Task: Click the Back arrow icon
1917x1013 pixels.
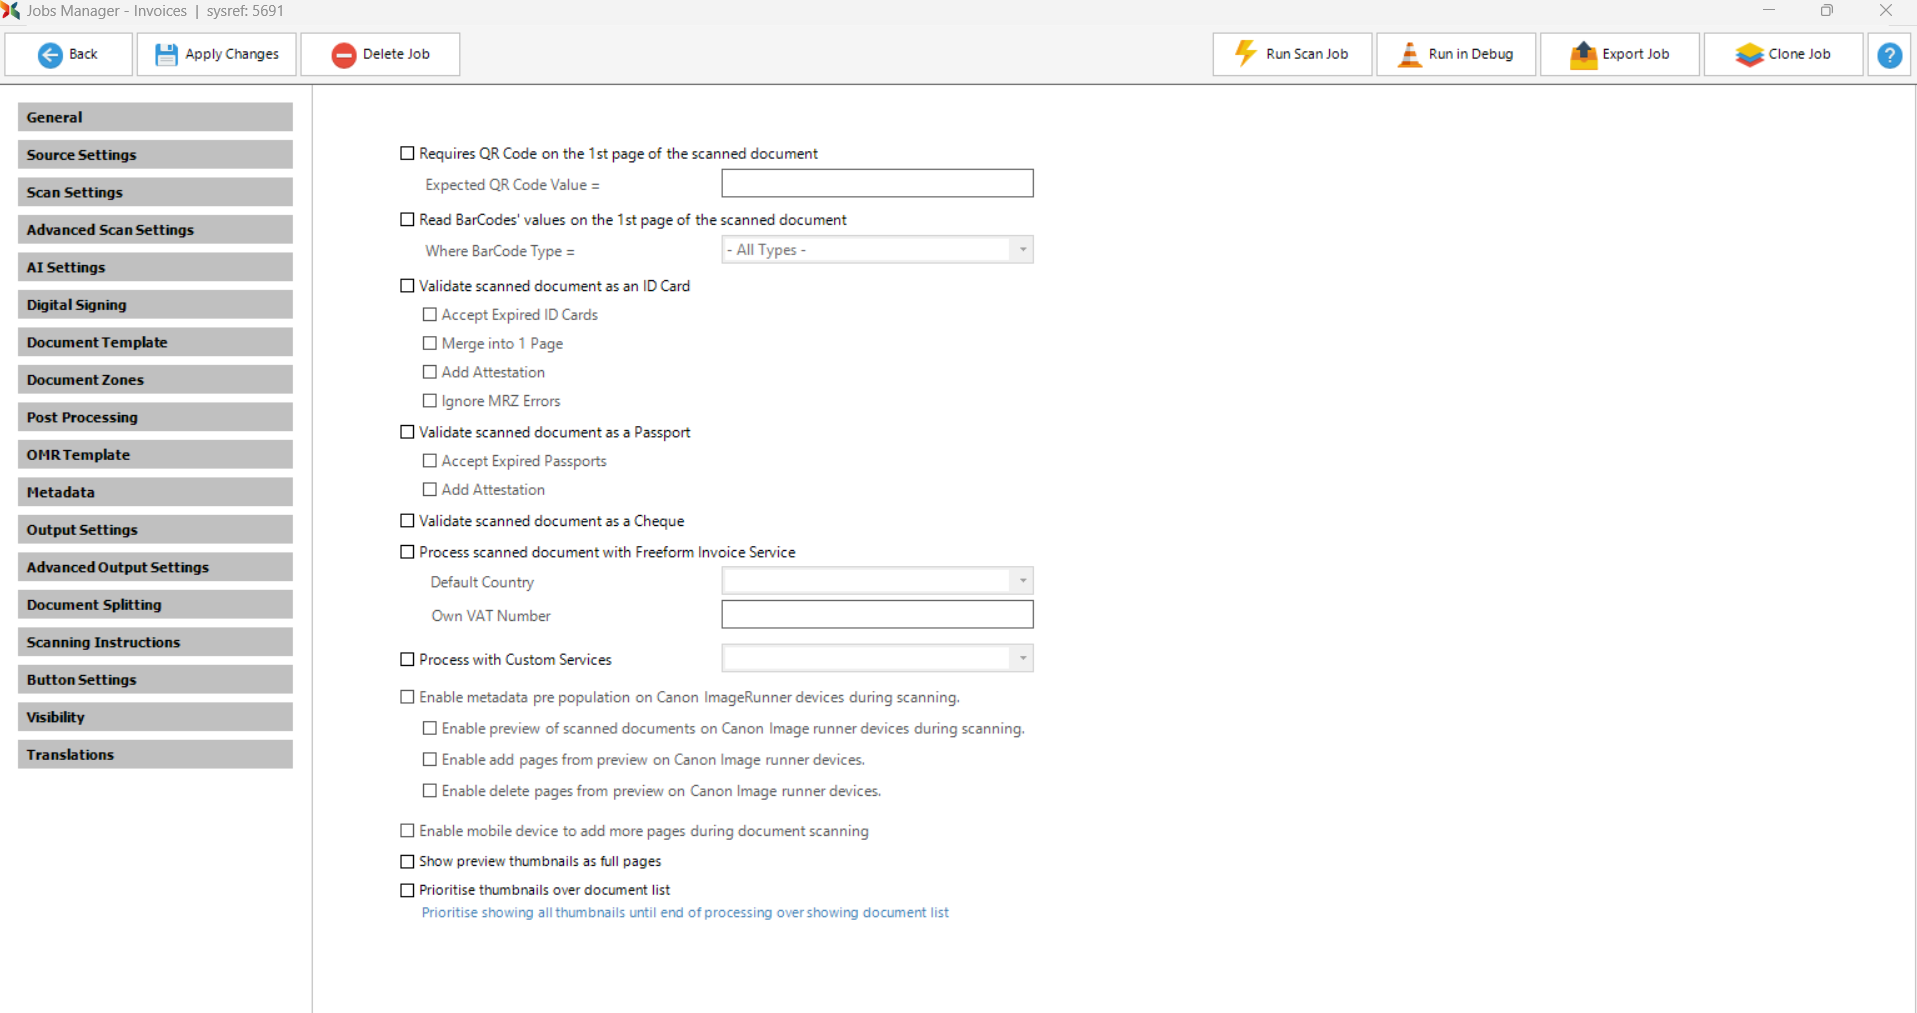Action: pos(50,55)
